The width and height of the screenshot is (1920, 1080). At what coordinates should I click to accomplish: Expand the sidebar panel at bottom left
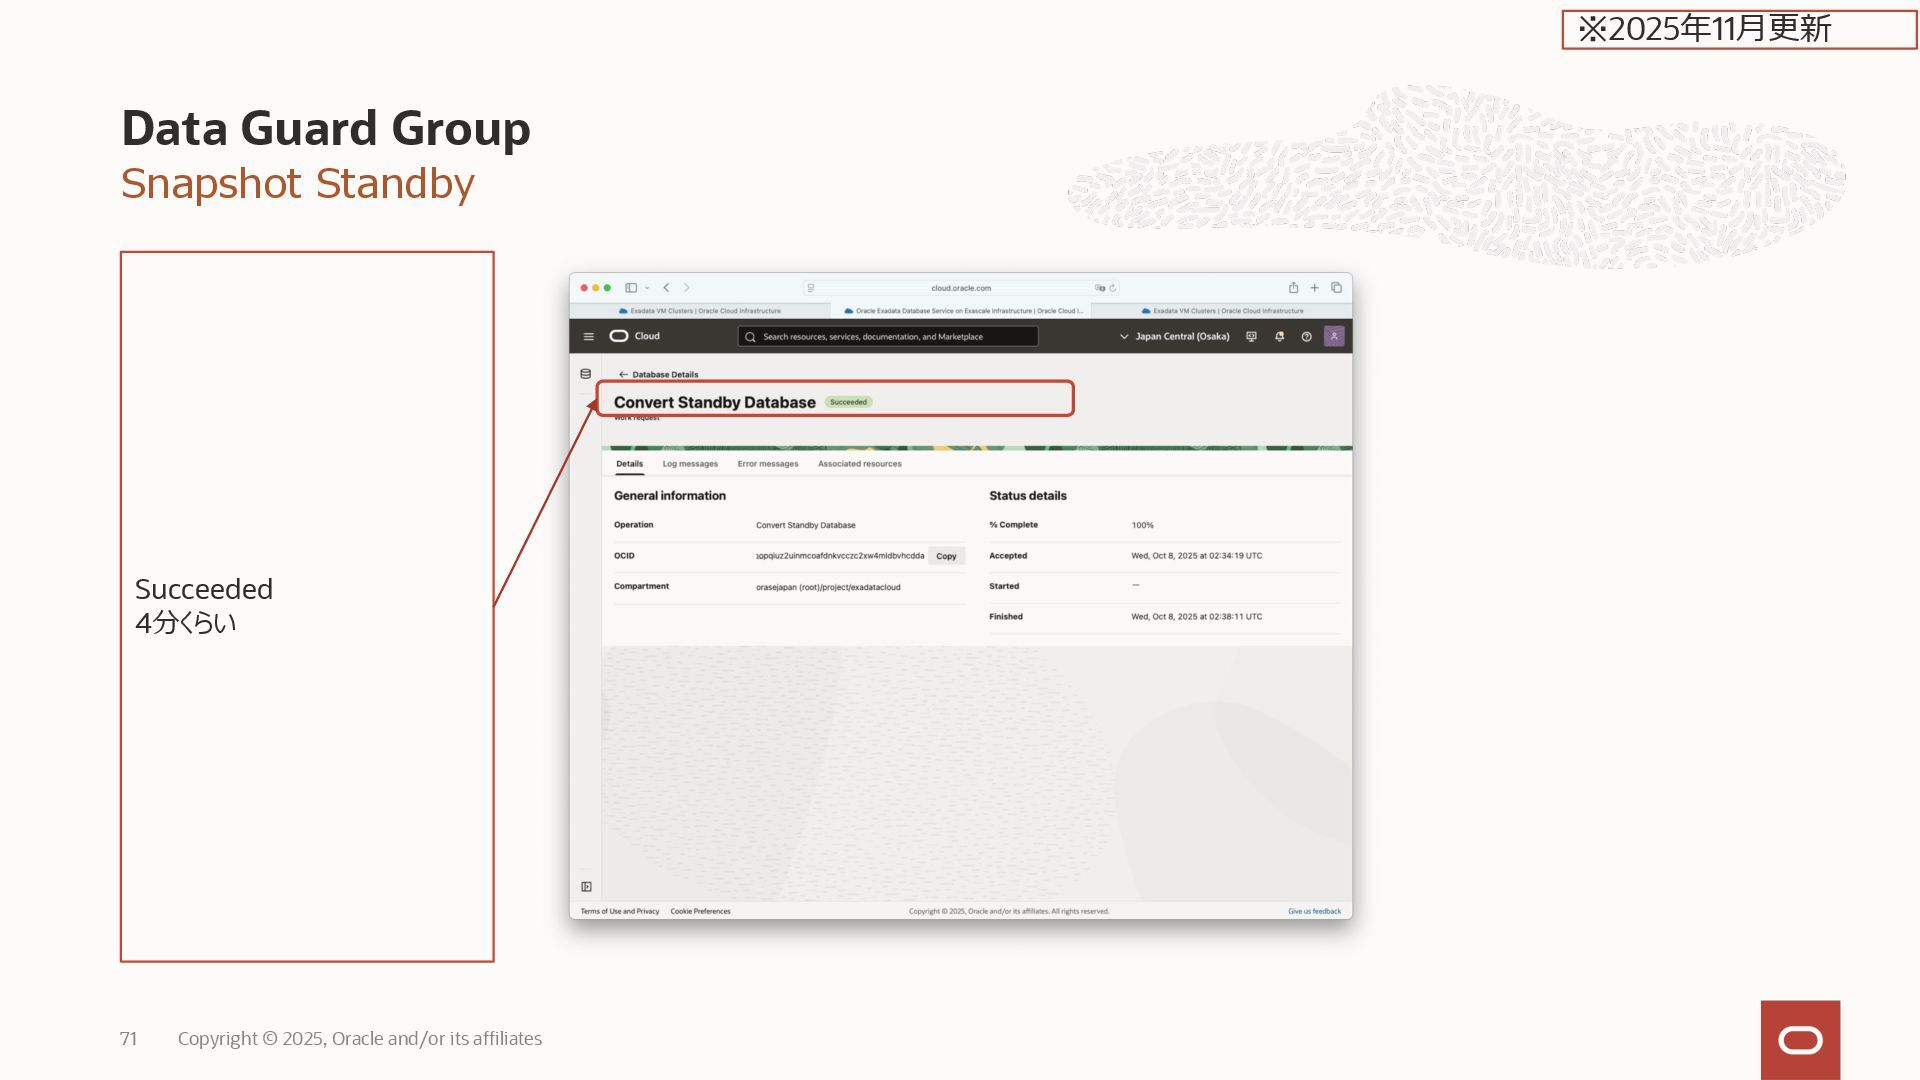[x=586, y=887]
